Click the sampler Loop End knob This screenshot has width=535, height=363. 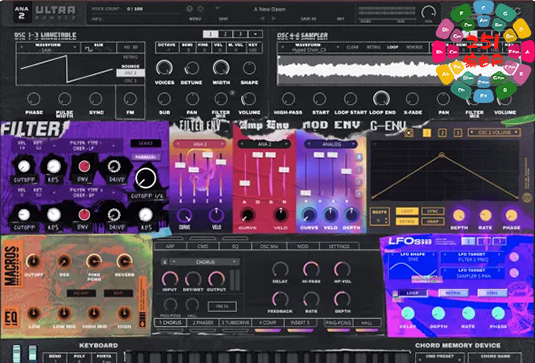coord(381,98)
